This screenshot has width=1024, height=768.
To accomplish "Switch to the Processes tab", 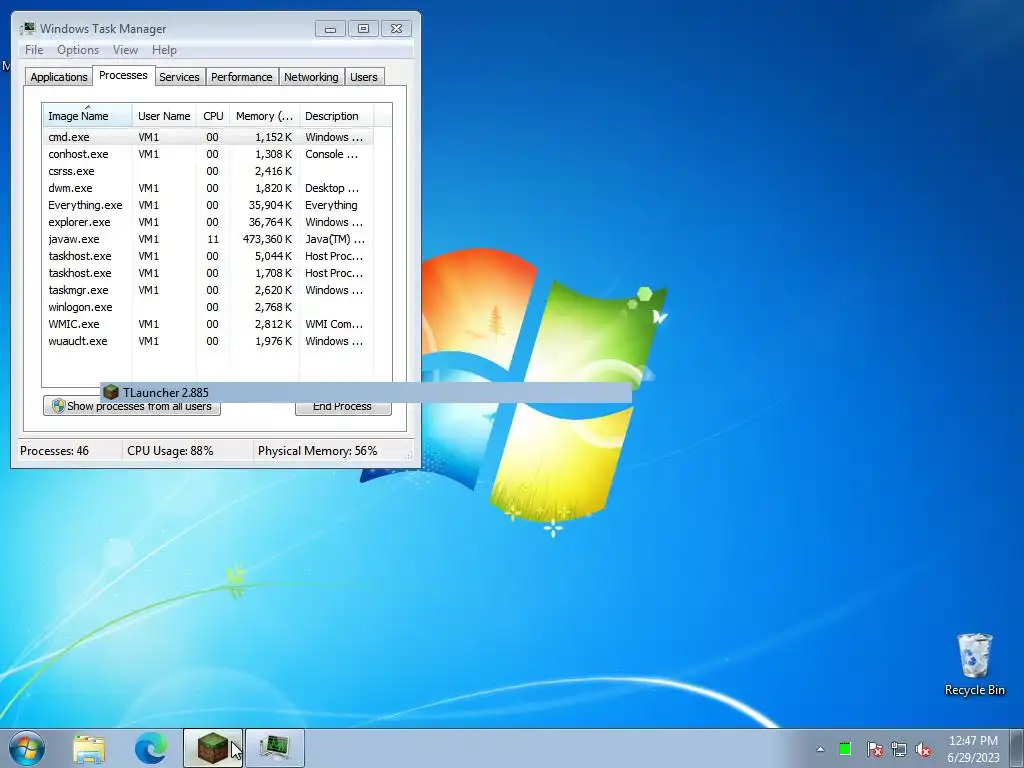I will tap(123, 75).
